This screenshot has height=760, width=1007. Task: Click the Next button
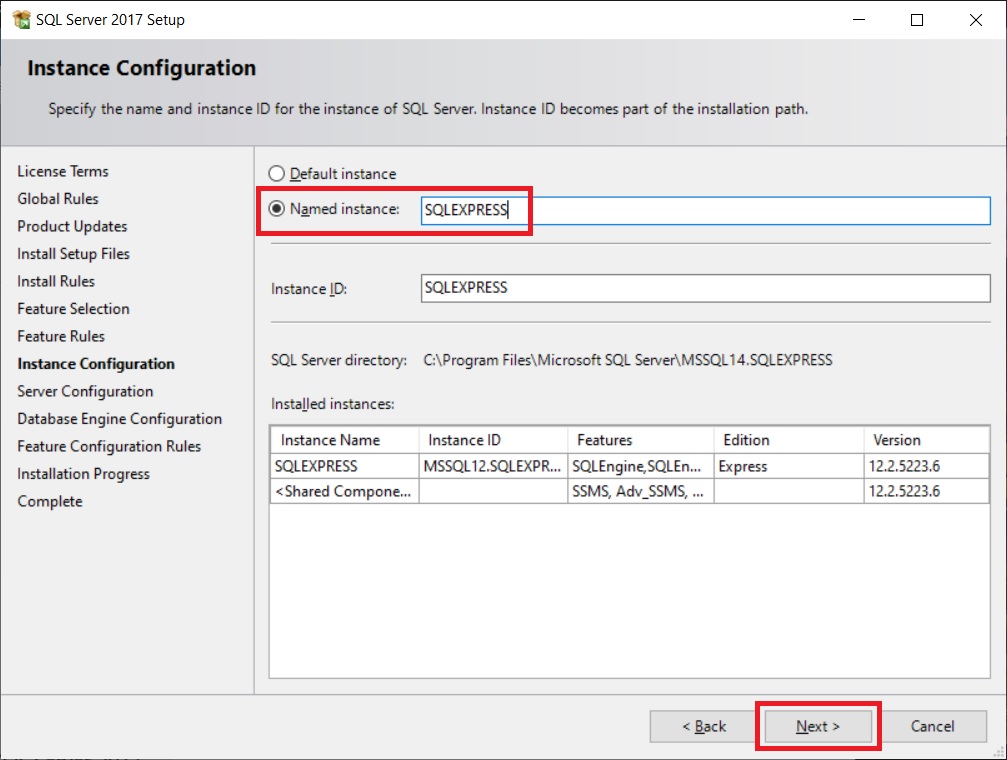pos(818,726)
